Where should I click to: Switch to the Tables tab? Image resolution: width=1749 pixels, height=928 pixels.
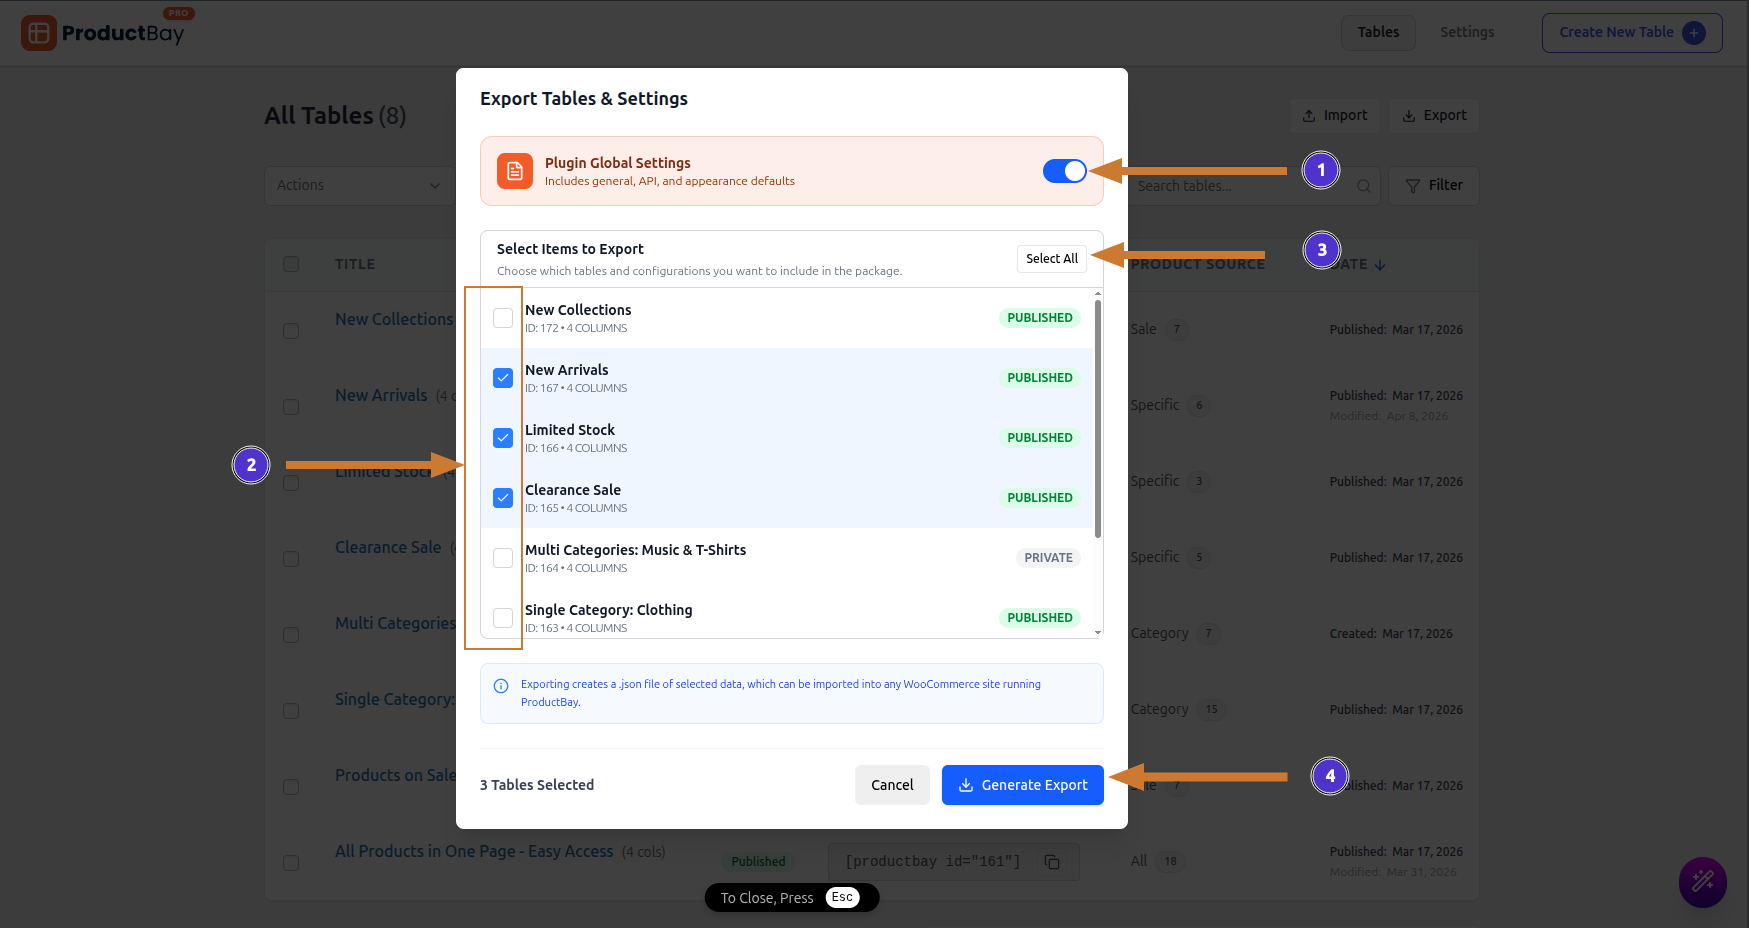[1378, 33]
